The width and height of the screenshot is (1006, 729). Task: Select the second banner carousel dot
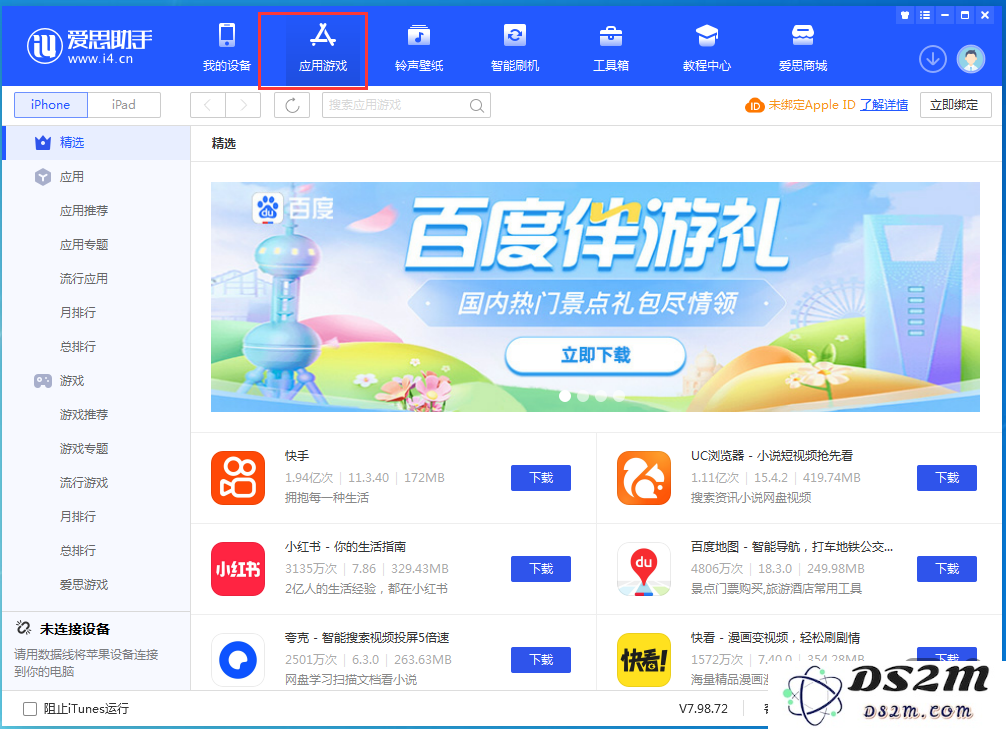pos(583,396)
